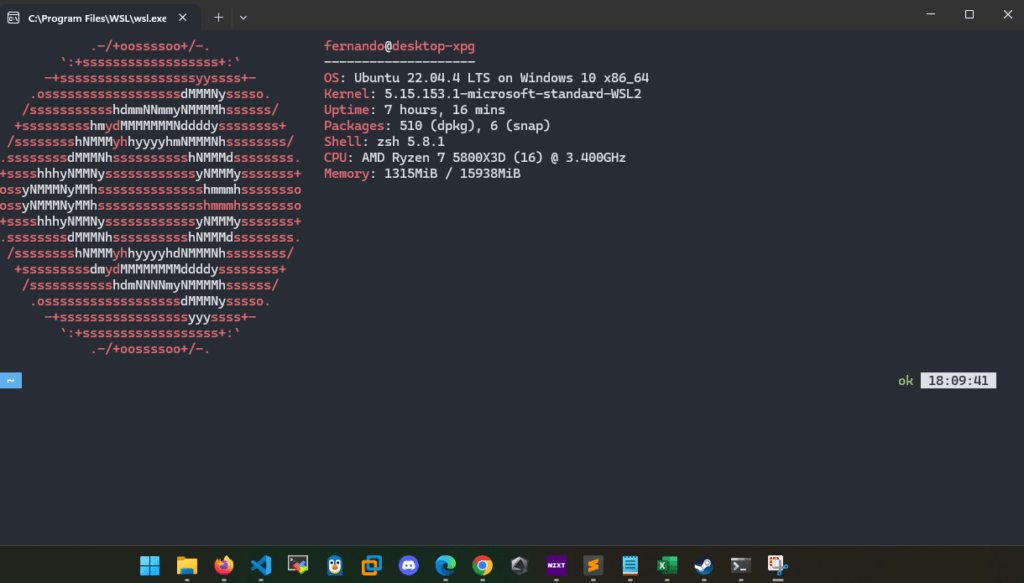
Task: Open Steam from the taskbar
Action: coord(703,566)
